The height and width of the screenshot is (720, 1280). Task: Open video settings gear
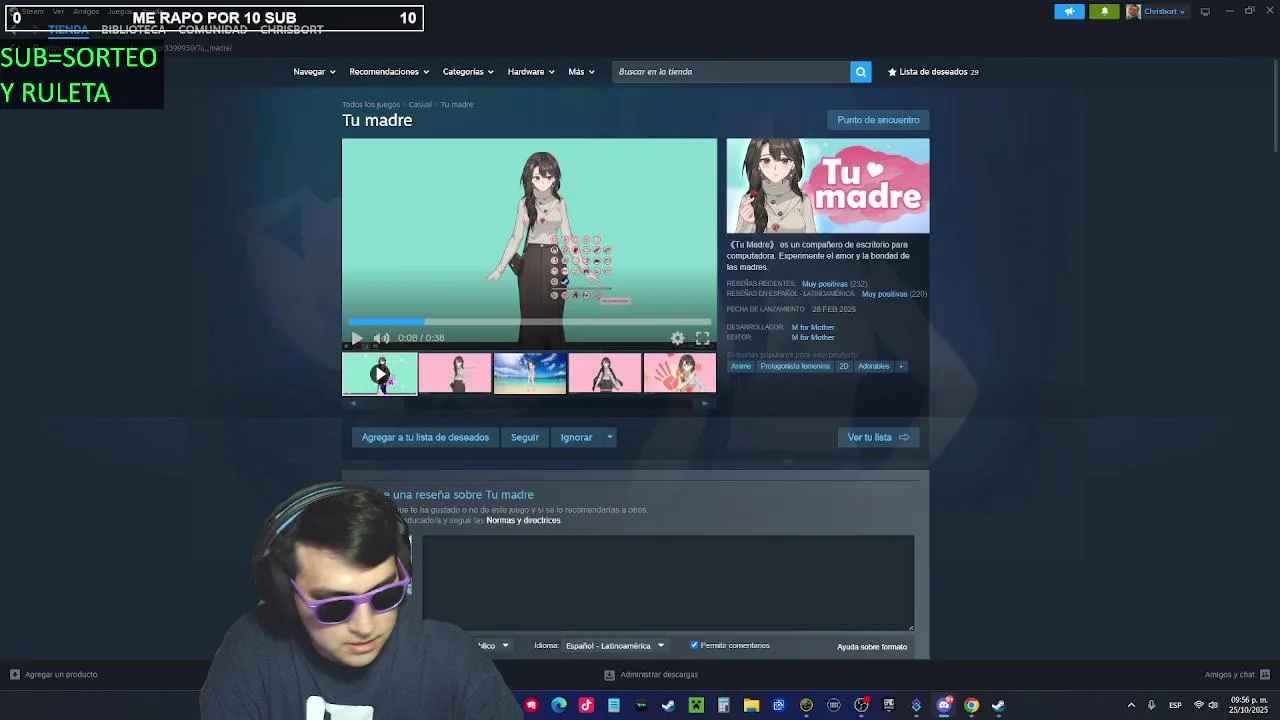677,338
